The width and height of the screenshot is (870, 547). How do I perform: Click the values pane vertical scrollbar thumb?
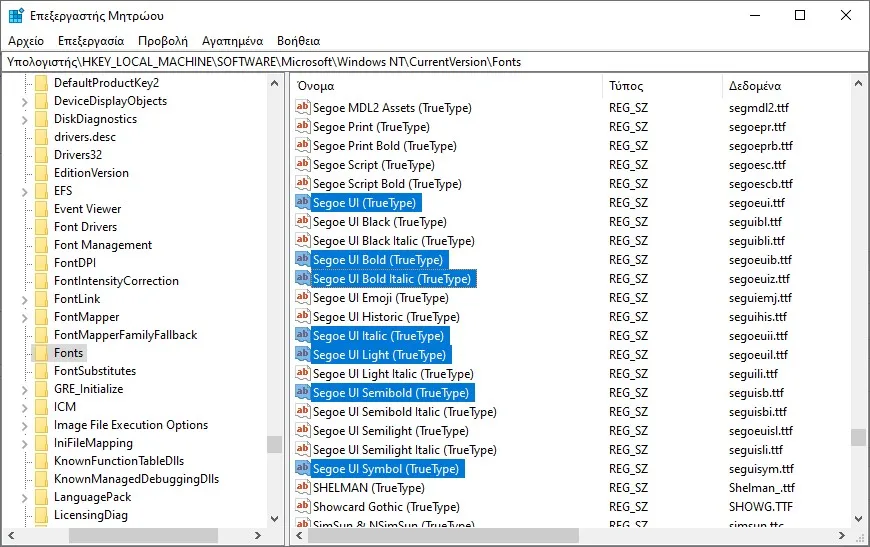[x=858, y=437]
